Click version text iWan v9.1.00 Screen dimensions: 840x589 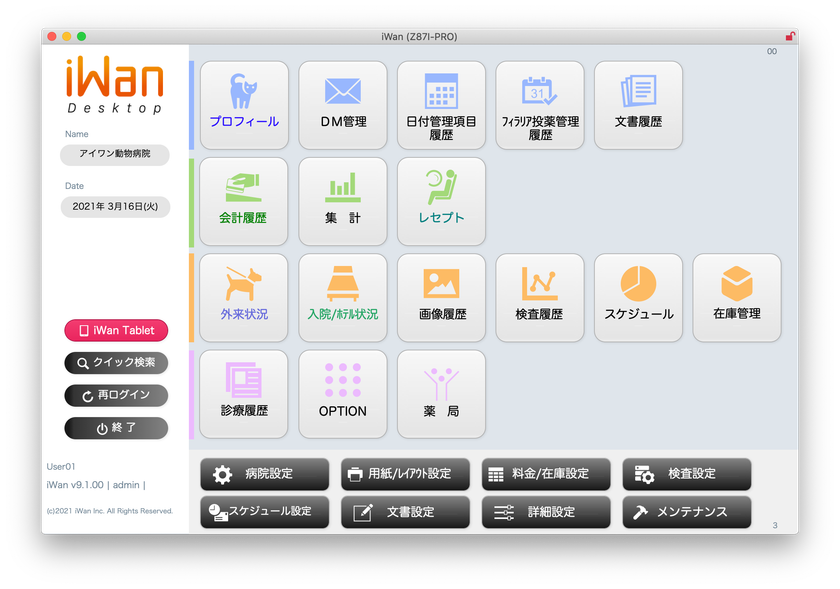pos(75,485)
